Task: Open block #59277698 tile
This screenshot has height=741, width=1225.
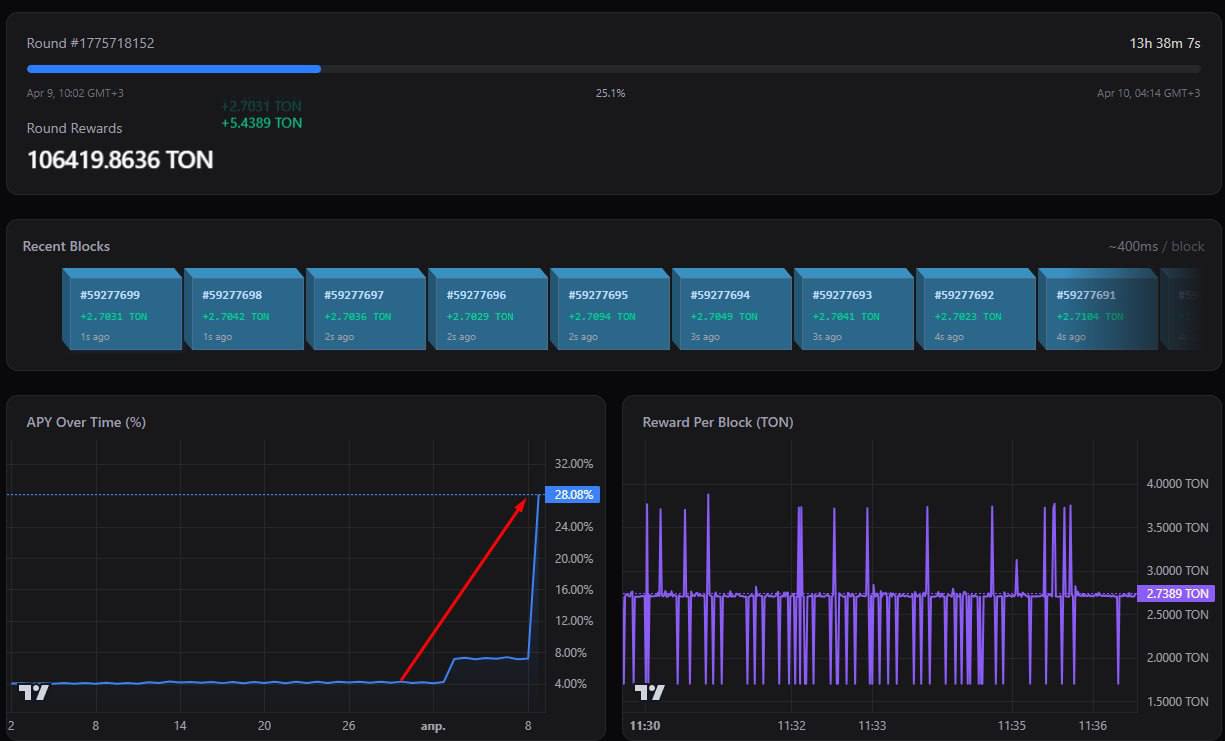Action: click(243, 313)
